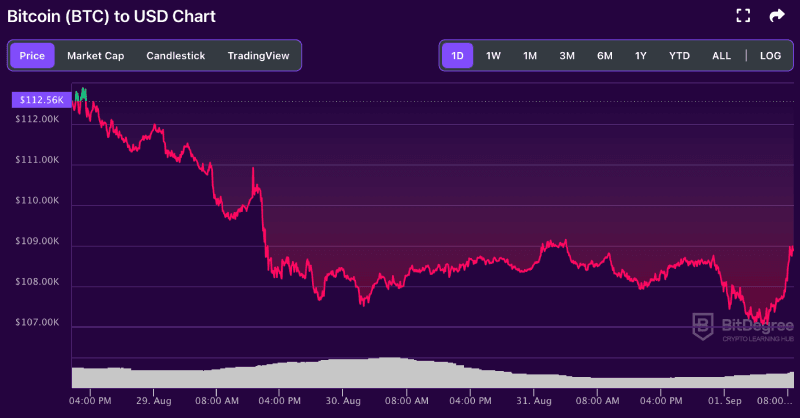Click the $112.56K current price label

(x=41, y=100)
